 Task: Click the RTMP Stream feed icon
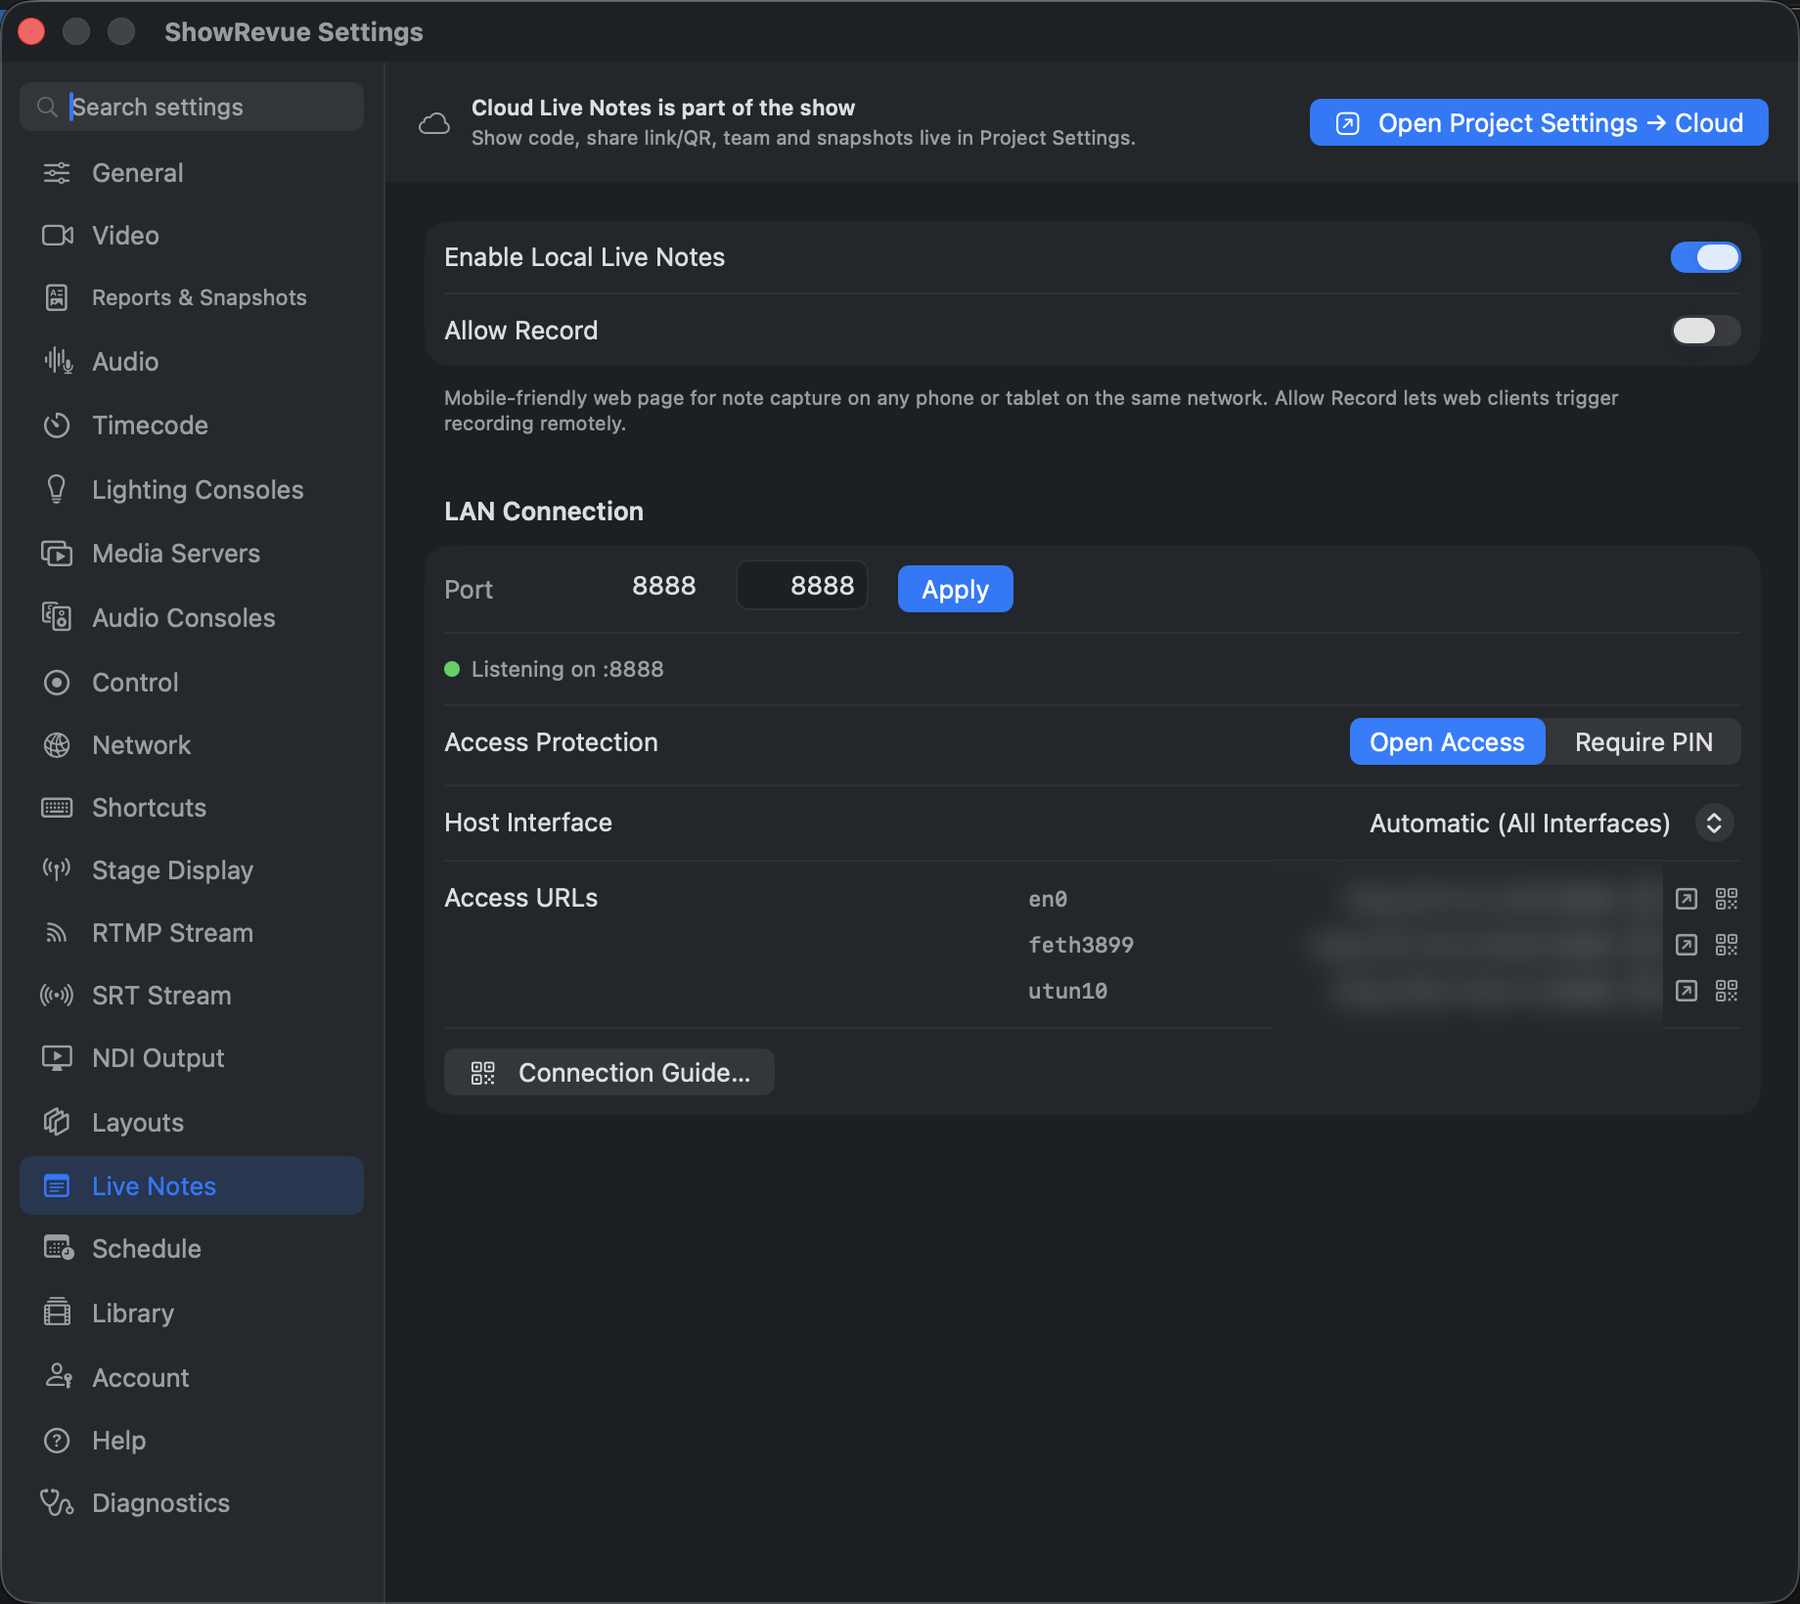point(57,933)
